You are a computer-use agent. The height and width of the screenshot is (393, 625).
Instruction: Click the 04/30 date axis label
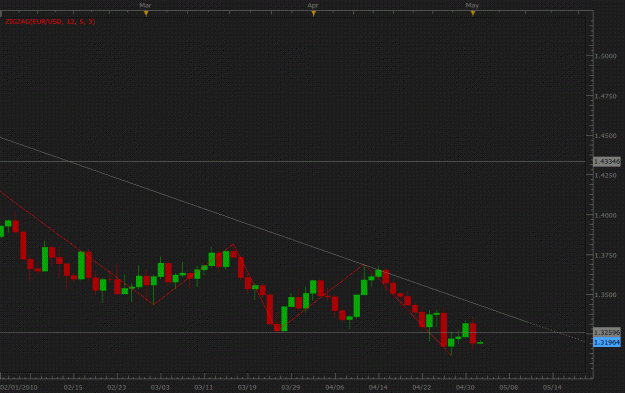pos(465,387)
